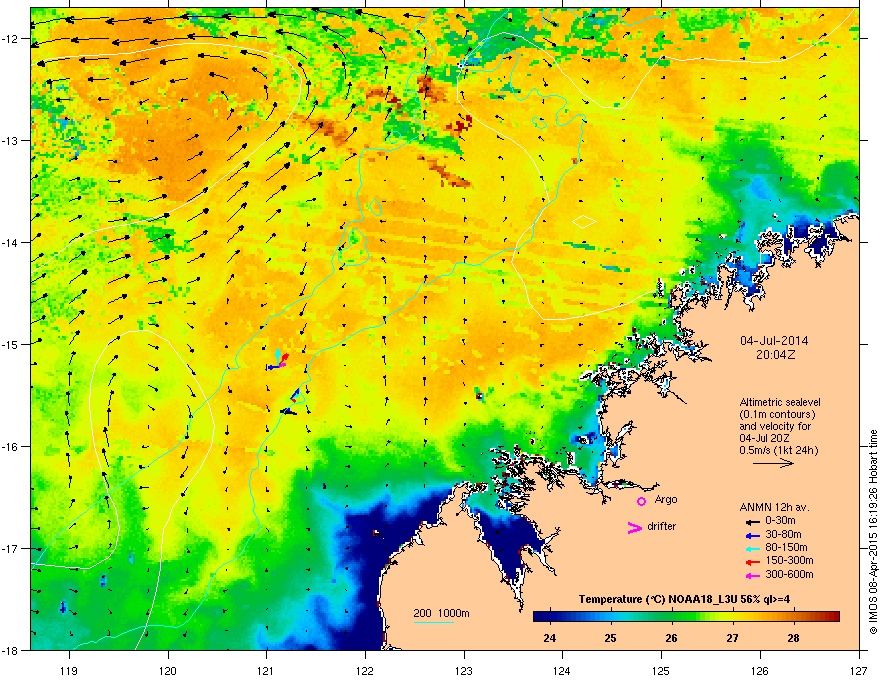The height and width of the screenshot is (680, 880).
Task: Click the latitude axis label '-13'
Action: pyautogui.click(x=11, y=141)
